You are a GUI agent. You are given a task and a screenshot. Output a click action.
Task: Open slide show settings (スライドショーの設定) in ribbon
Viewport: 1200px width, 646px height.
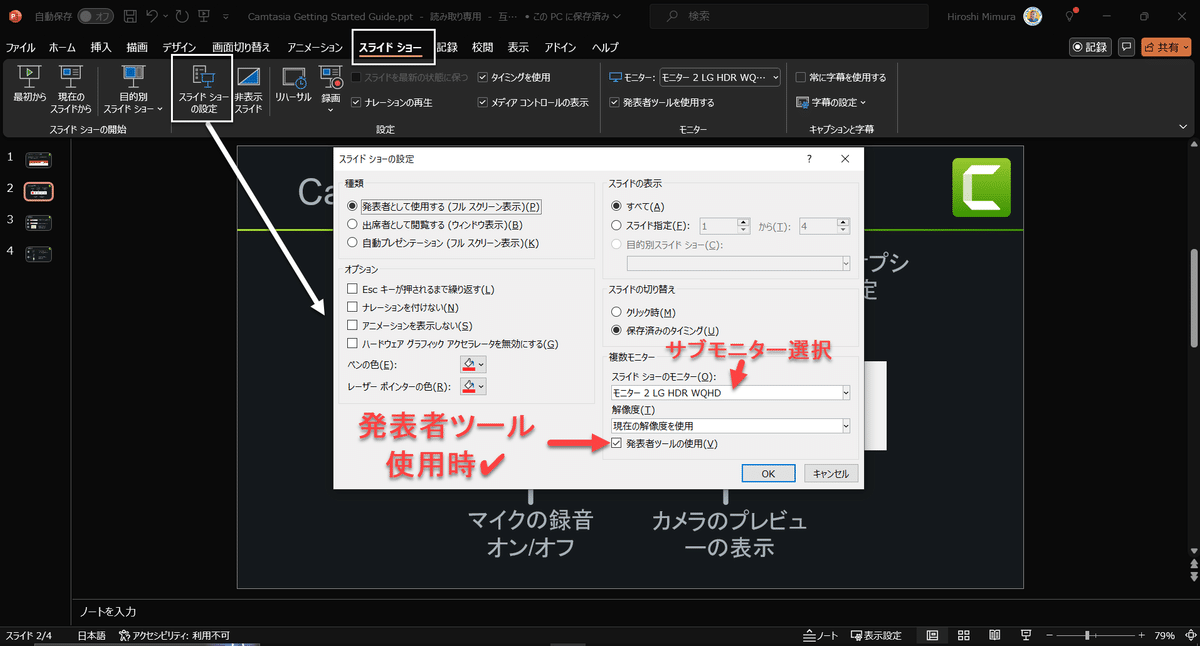click(x=202, y=89)
